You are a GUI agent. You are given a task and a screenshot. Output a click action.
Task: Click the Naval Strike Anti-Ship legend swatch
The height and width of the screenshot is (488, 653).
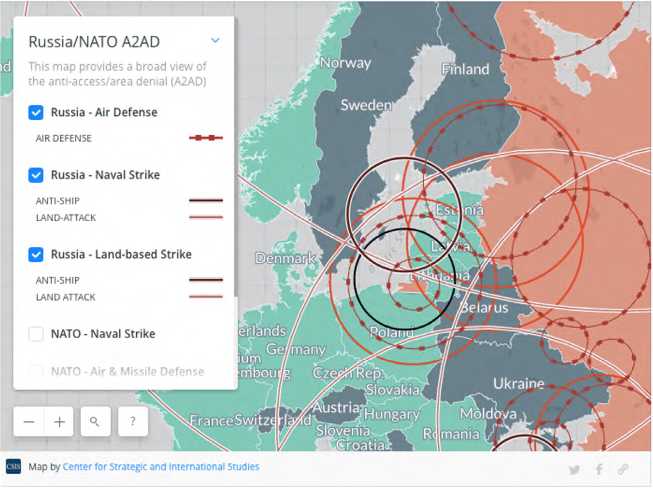pos(206,200)
